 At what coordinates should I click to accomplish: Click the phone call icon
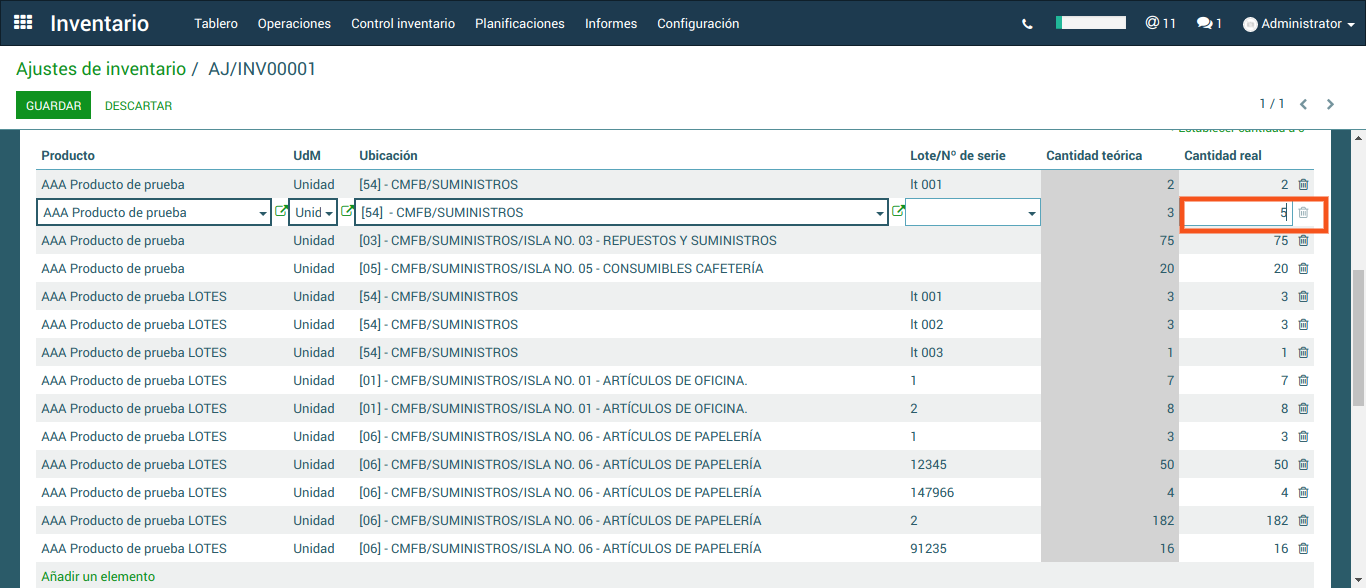click(1027, 24)
